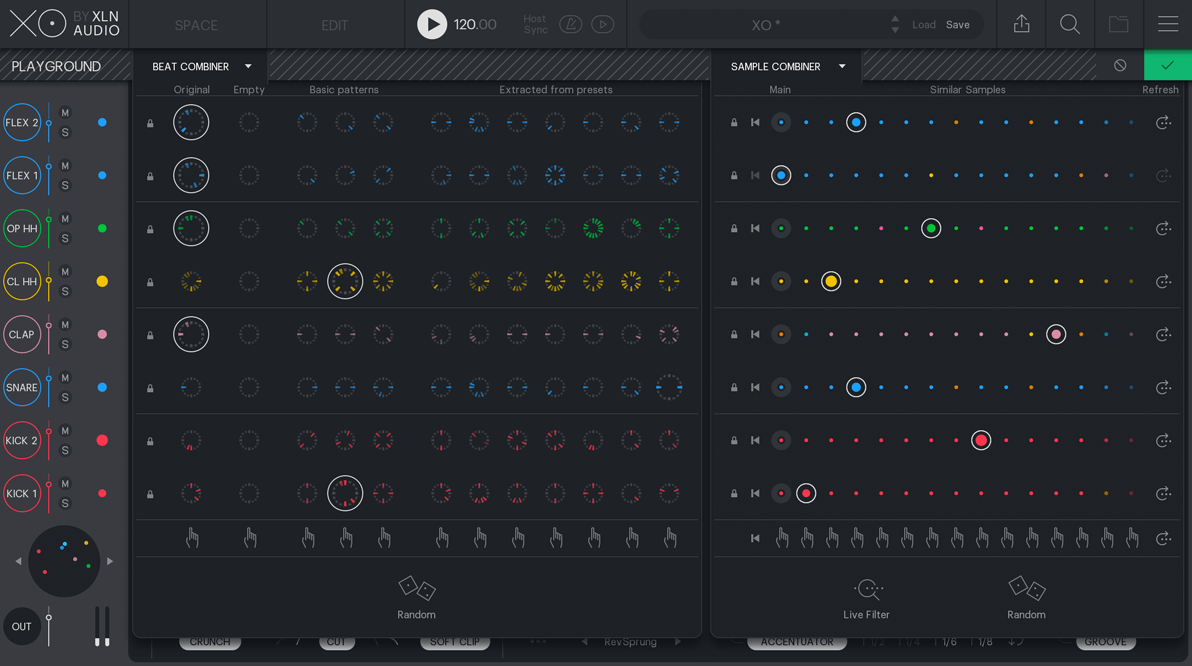Open the hamburger main menu
Screen dimensions: 1192x666
pyautogui.click(x=1167, y=24)
